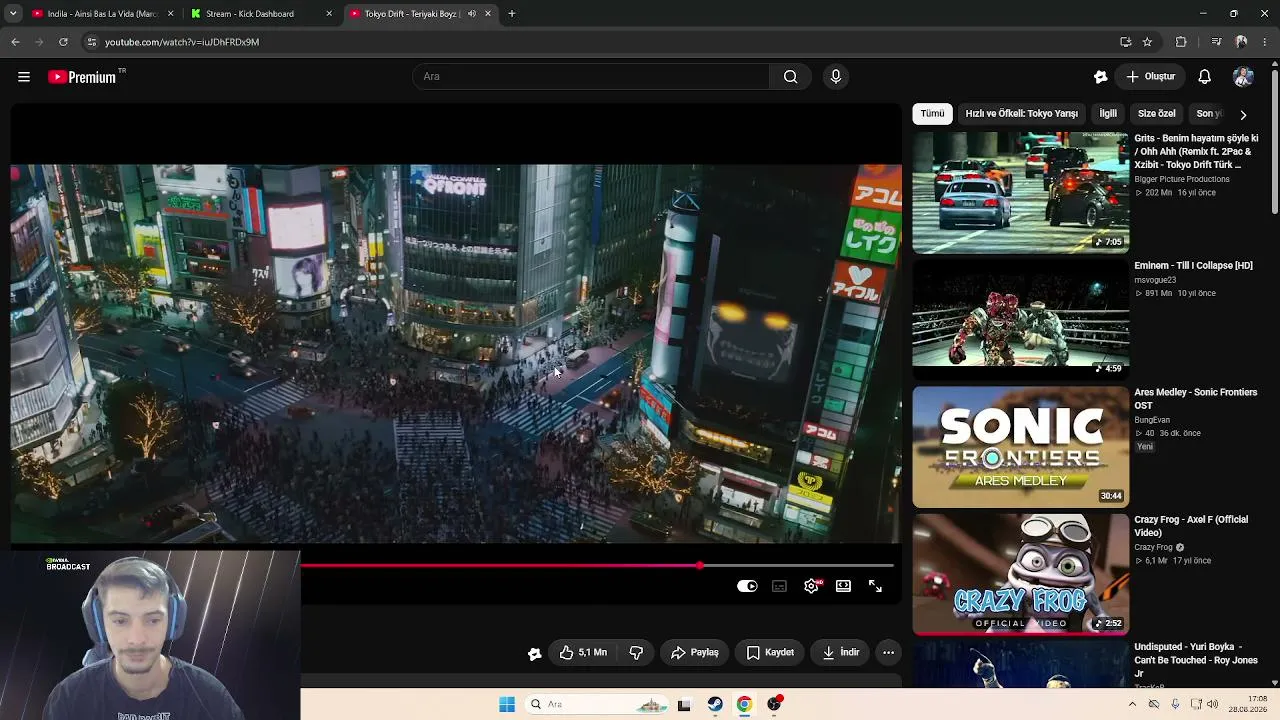Click the sparkle icon beside Oluştur
1280x720 pixels.
pyautogui.click(x=1101, y=77)
